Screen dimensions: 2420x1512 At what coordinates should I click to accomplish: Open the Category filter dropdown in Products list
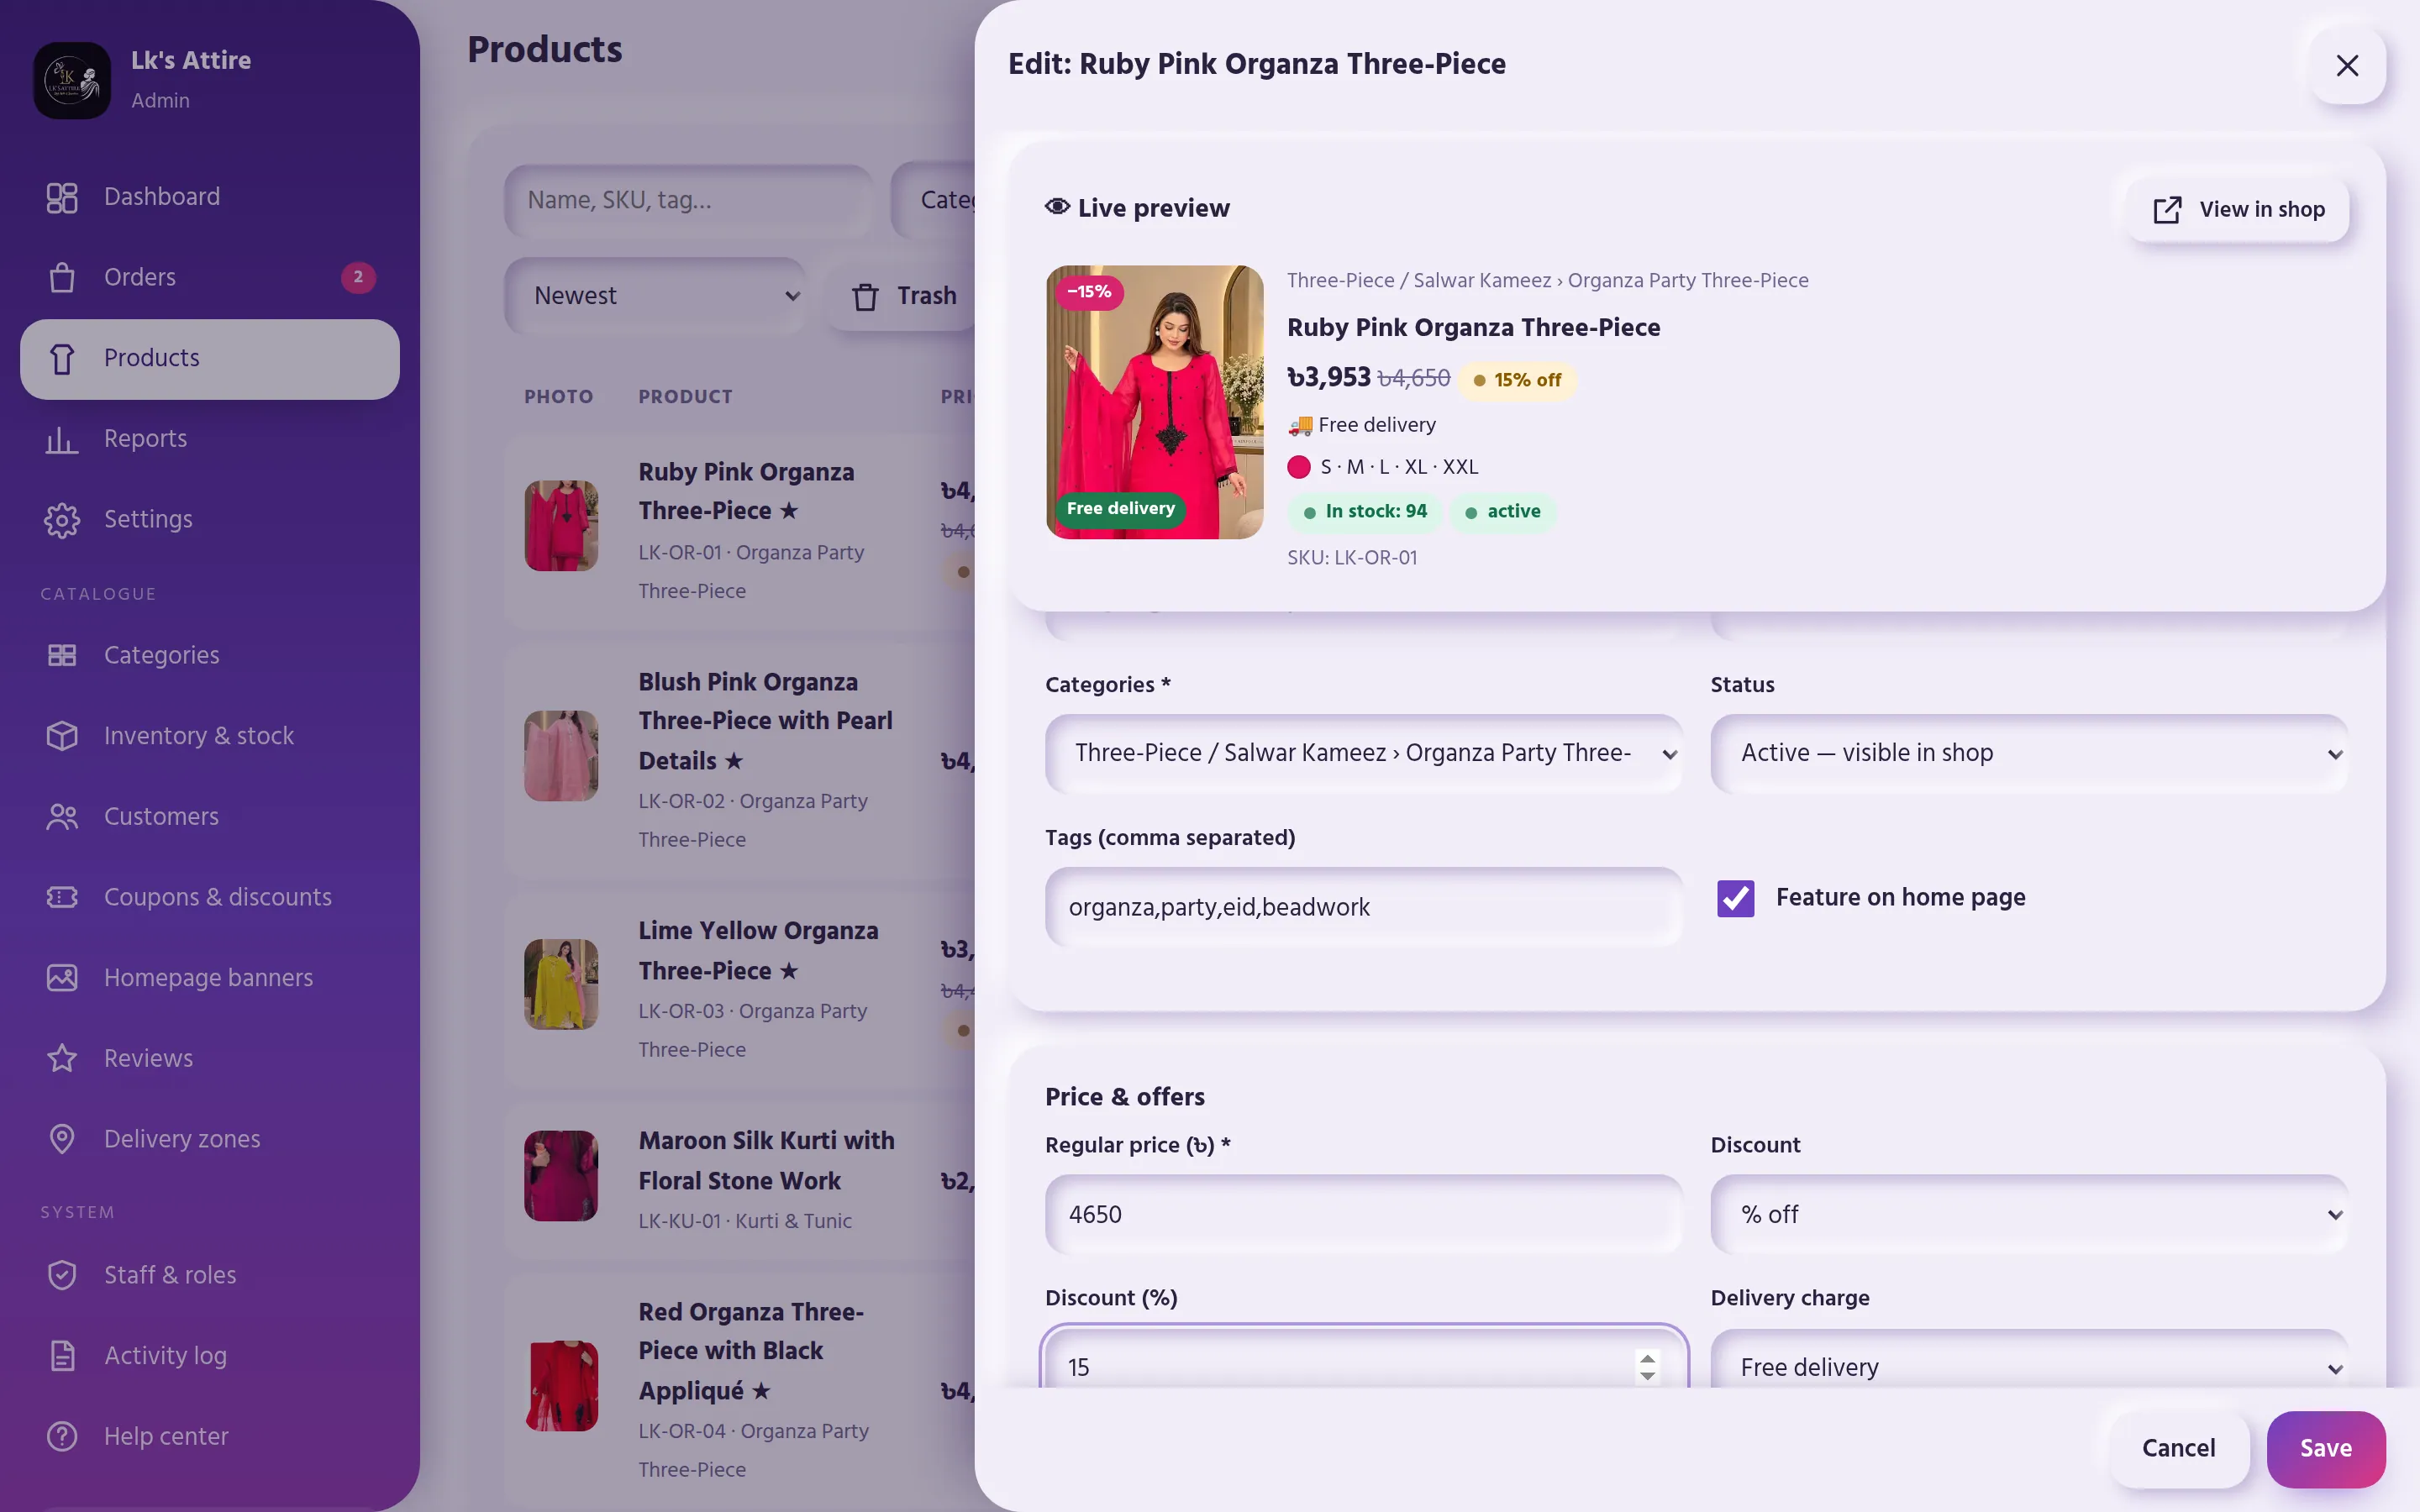tap(933, 200)
